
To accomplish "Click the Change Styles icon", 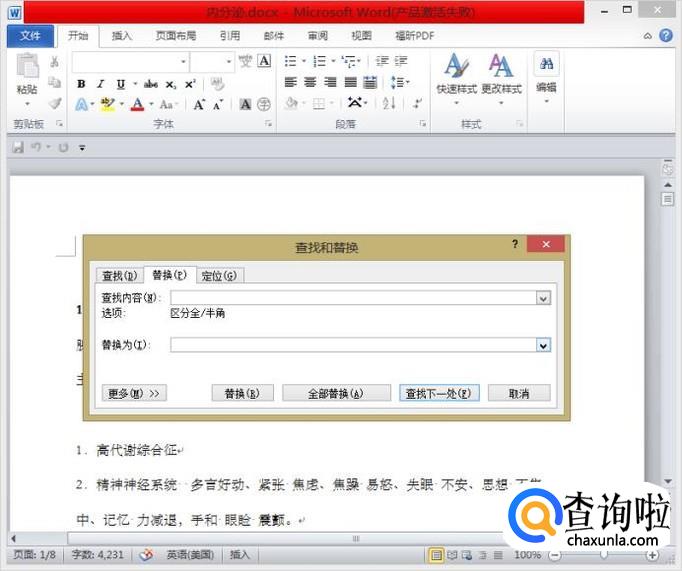I will coord(501,70).
